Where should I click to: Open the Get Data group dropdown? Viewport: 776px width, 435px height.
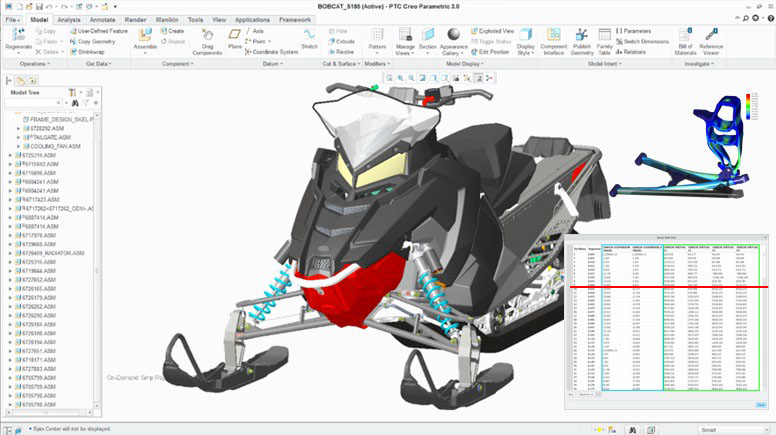[x=98, y=64]
